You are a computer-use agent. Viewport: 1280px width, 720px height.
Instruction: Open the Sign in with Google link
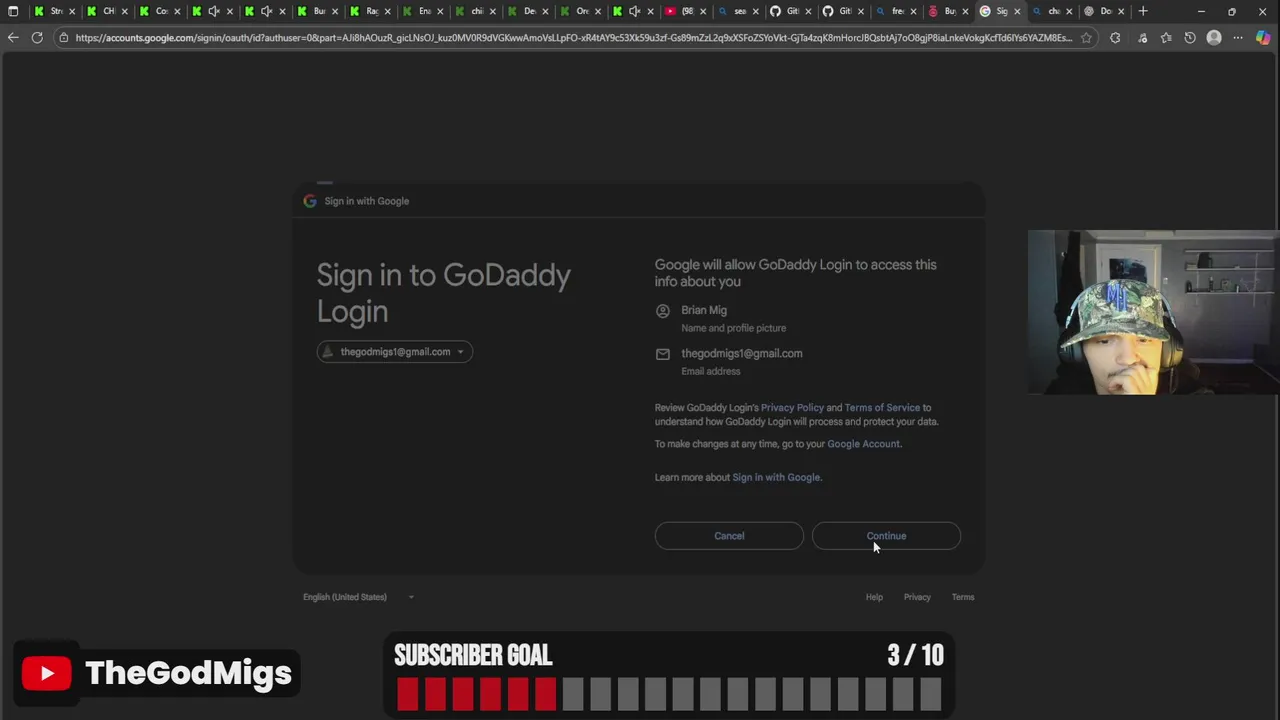click(x=776, y=478)
